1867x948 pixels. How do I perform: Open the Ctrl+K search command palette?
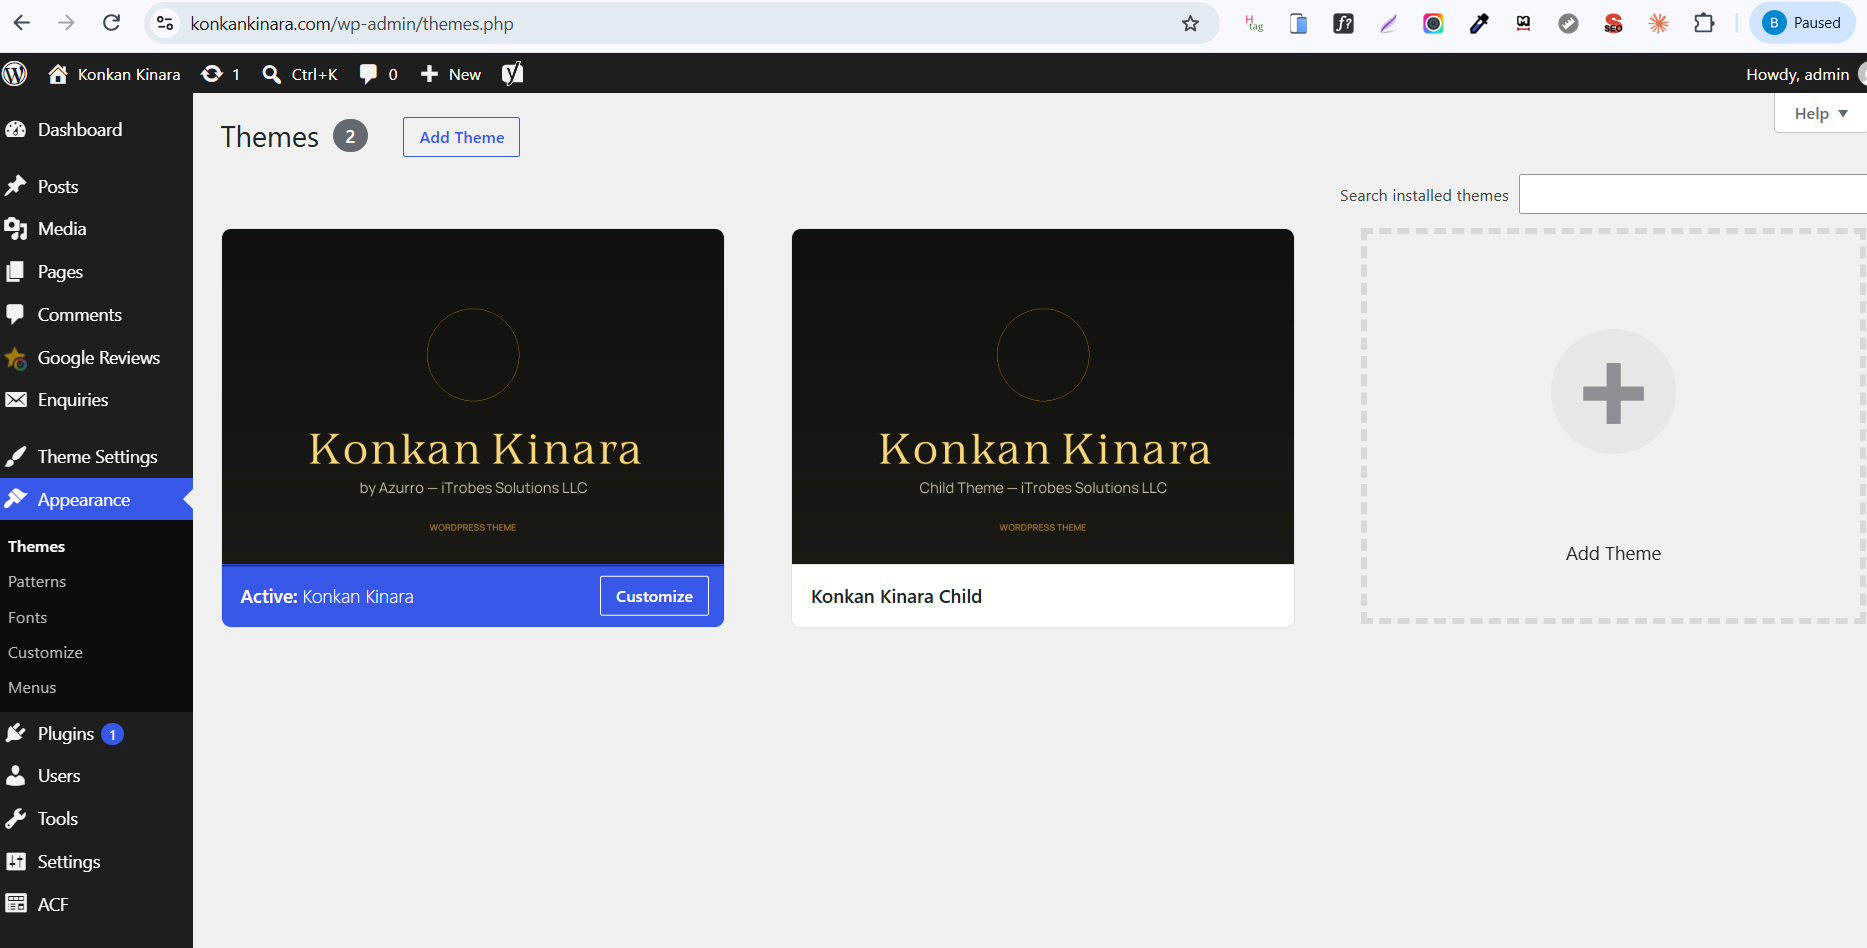point(299,74)
